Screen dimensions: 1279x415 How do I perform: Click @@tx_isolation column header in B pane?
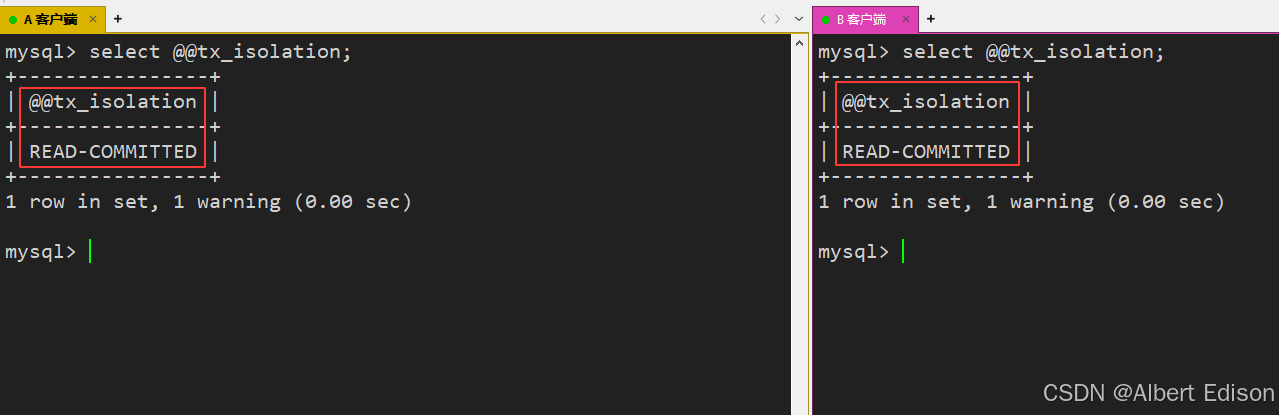point(926,102)
